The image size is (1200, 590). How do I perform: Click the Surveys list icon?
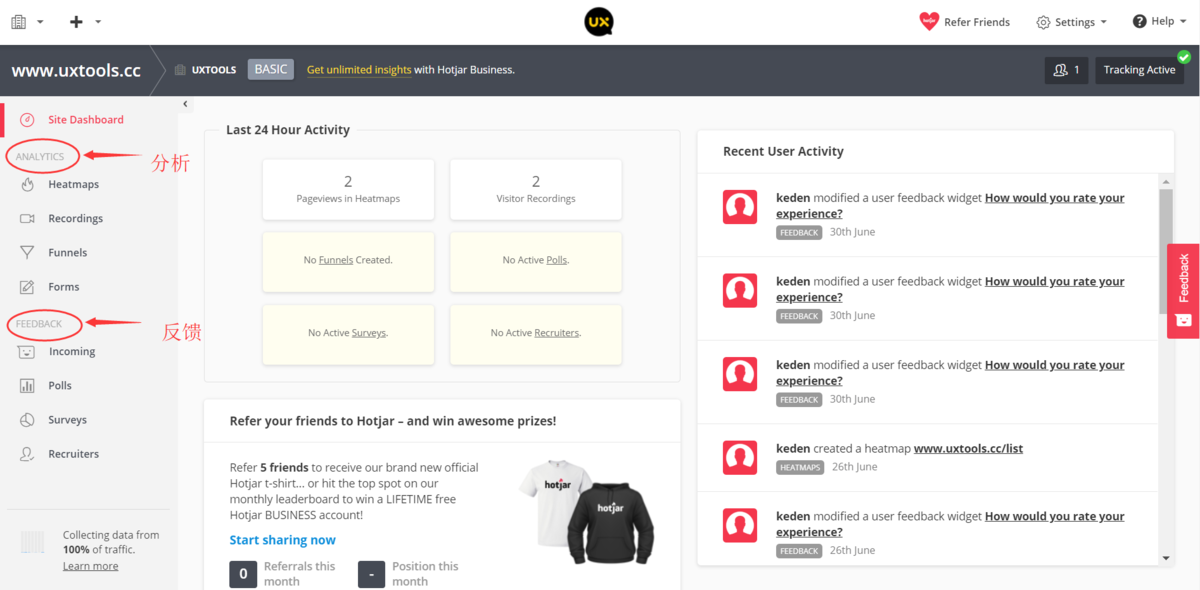pos(27,420)
